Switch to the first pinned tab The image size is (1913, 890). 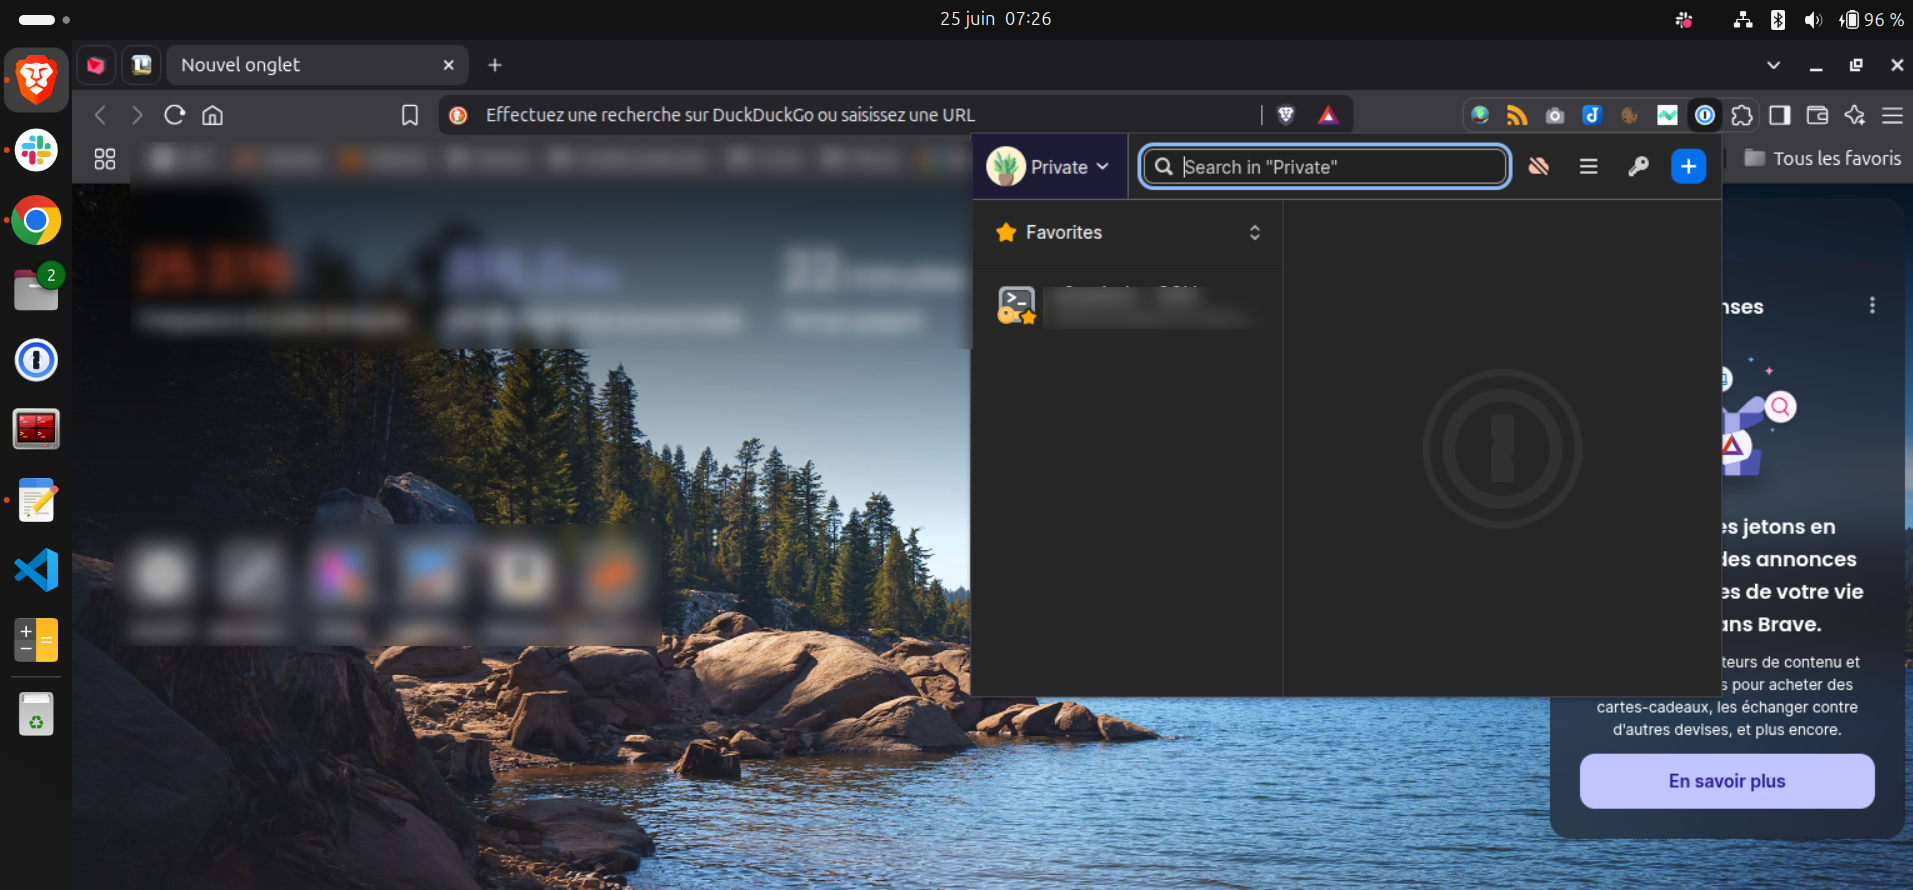[96, 65]
